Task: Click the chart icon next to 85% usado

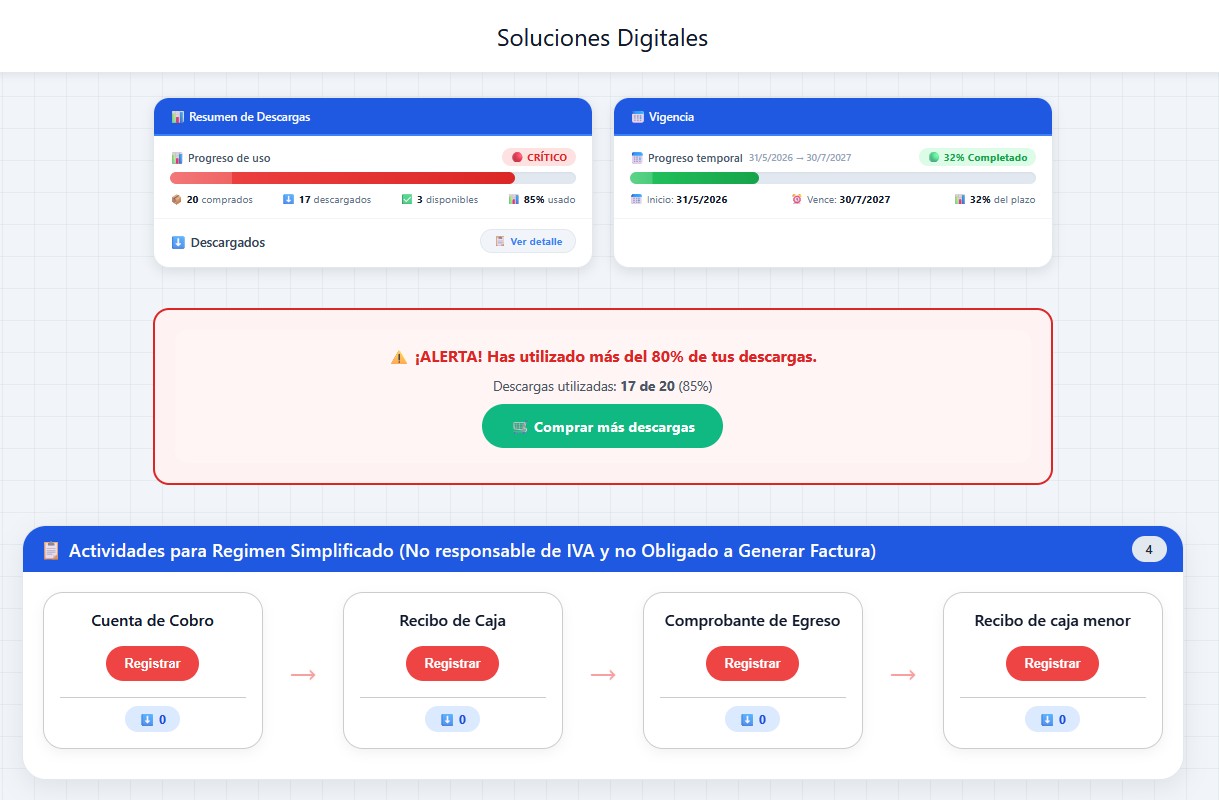Action: [x=514, y=200]
